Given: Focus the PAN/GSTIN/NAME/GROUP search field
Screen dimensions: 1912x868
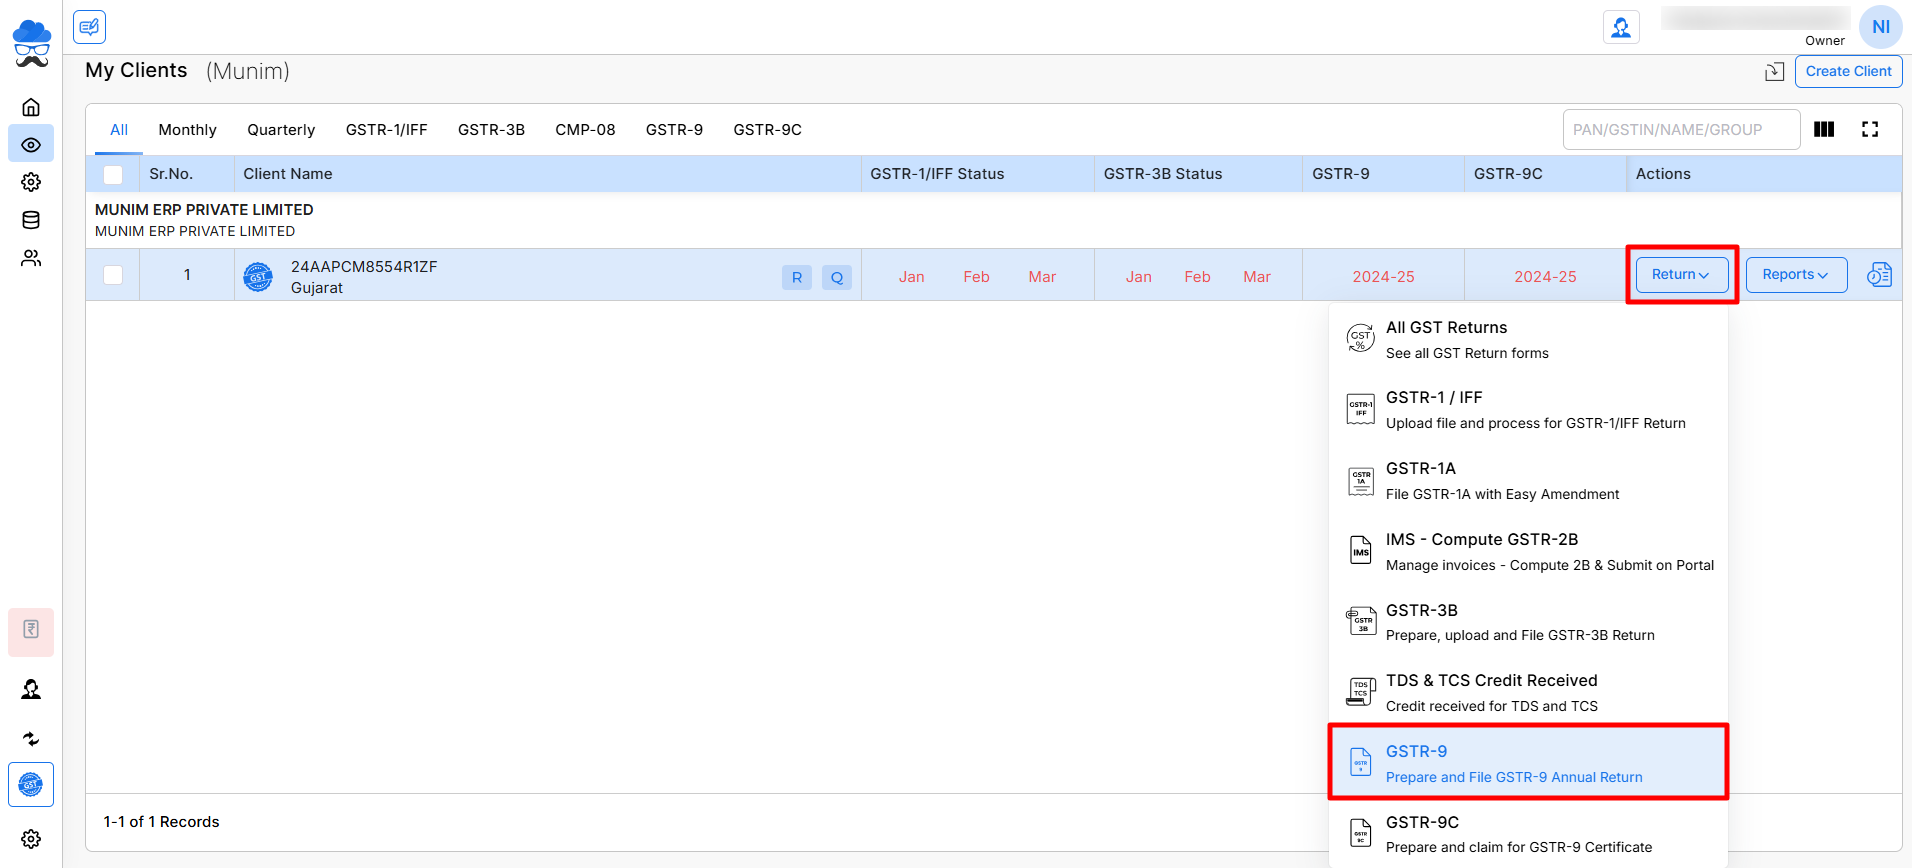Looking at the screenshot, I should tap(1680, 130).
